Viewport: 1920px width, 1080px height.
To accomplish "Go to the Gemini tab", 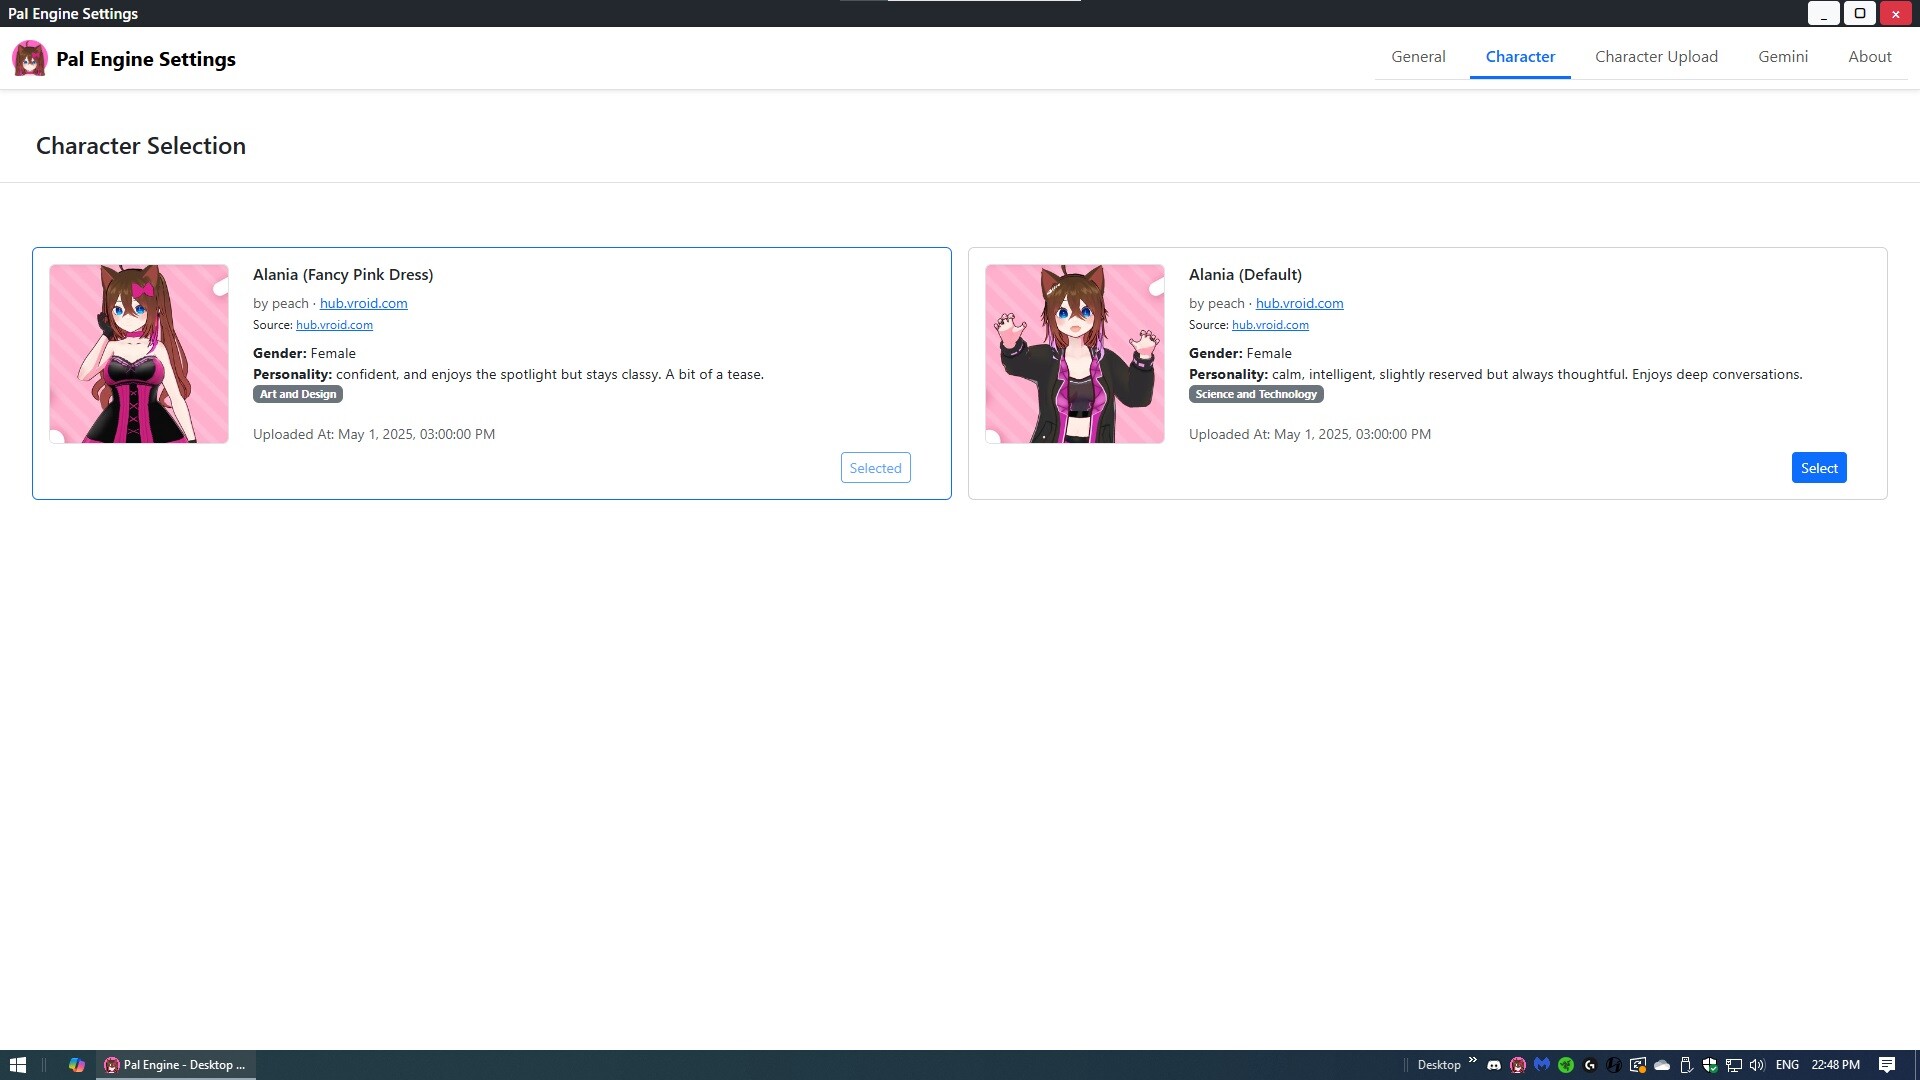I will [1782, 57].
